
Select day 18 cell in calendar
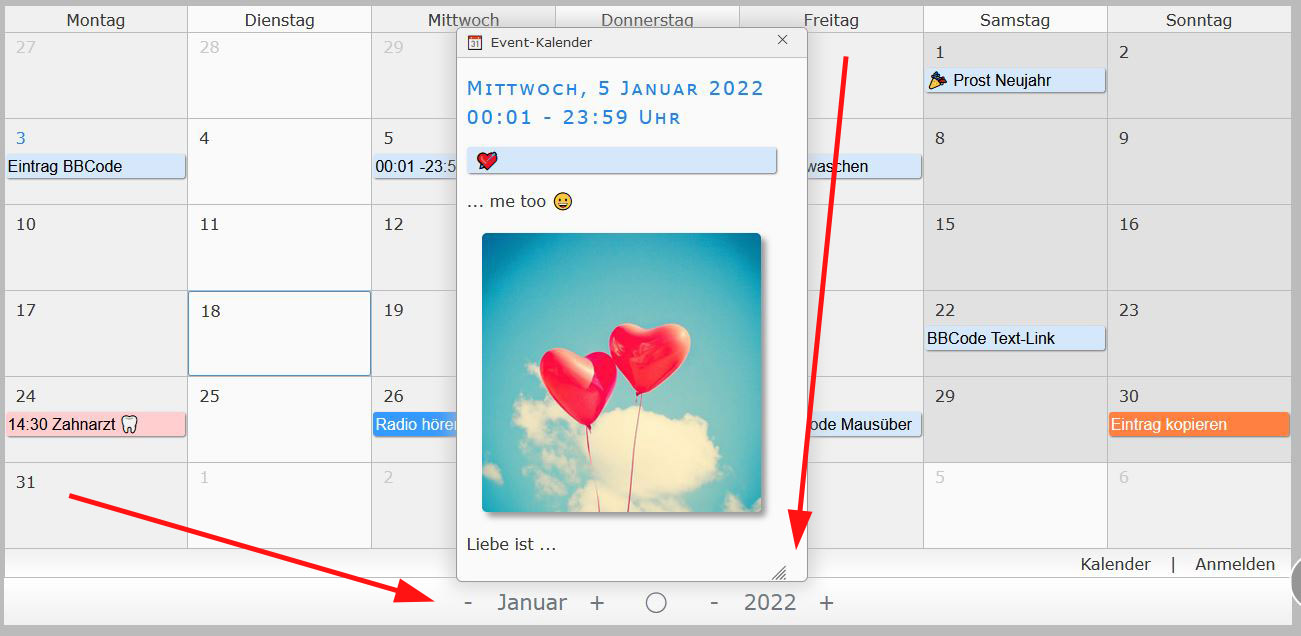pyautogui.click(x=279, y=333)
